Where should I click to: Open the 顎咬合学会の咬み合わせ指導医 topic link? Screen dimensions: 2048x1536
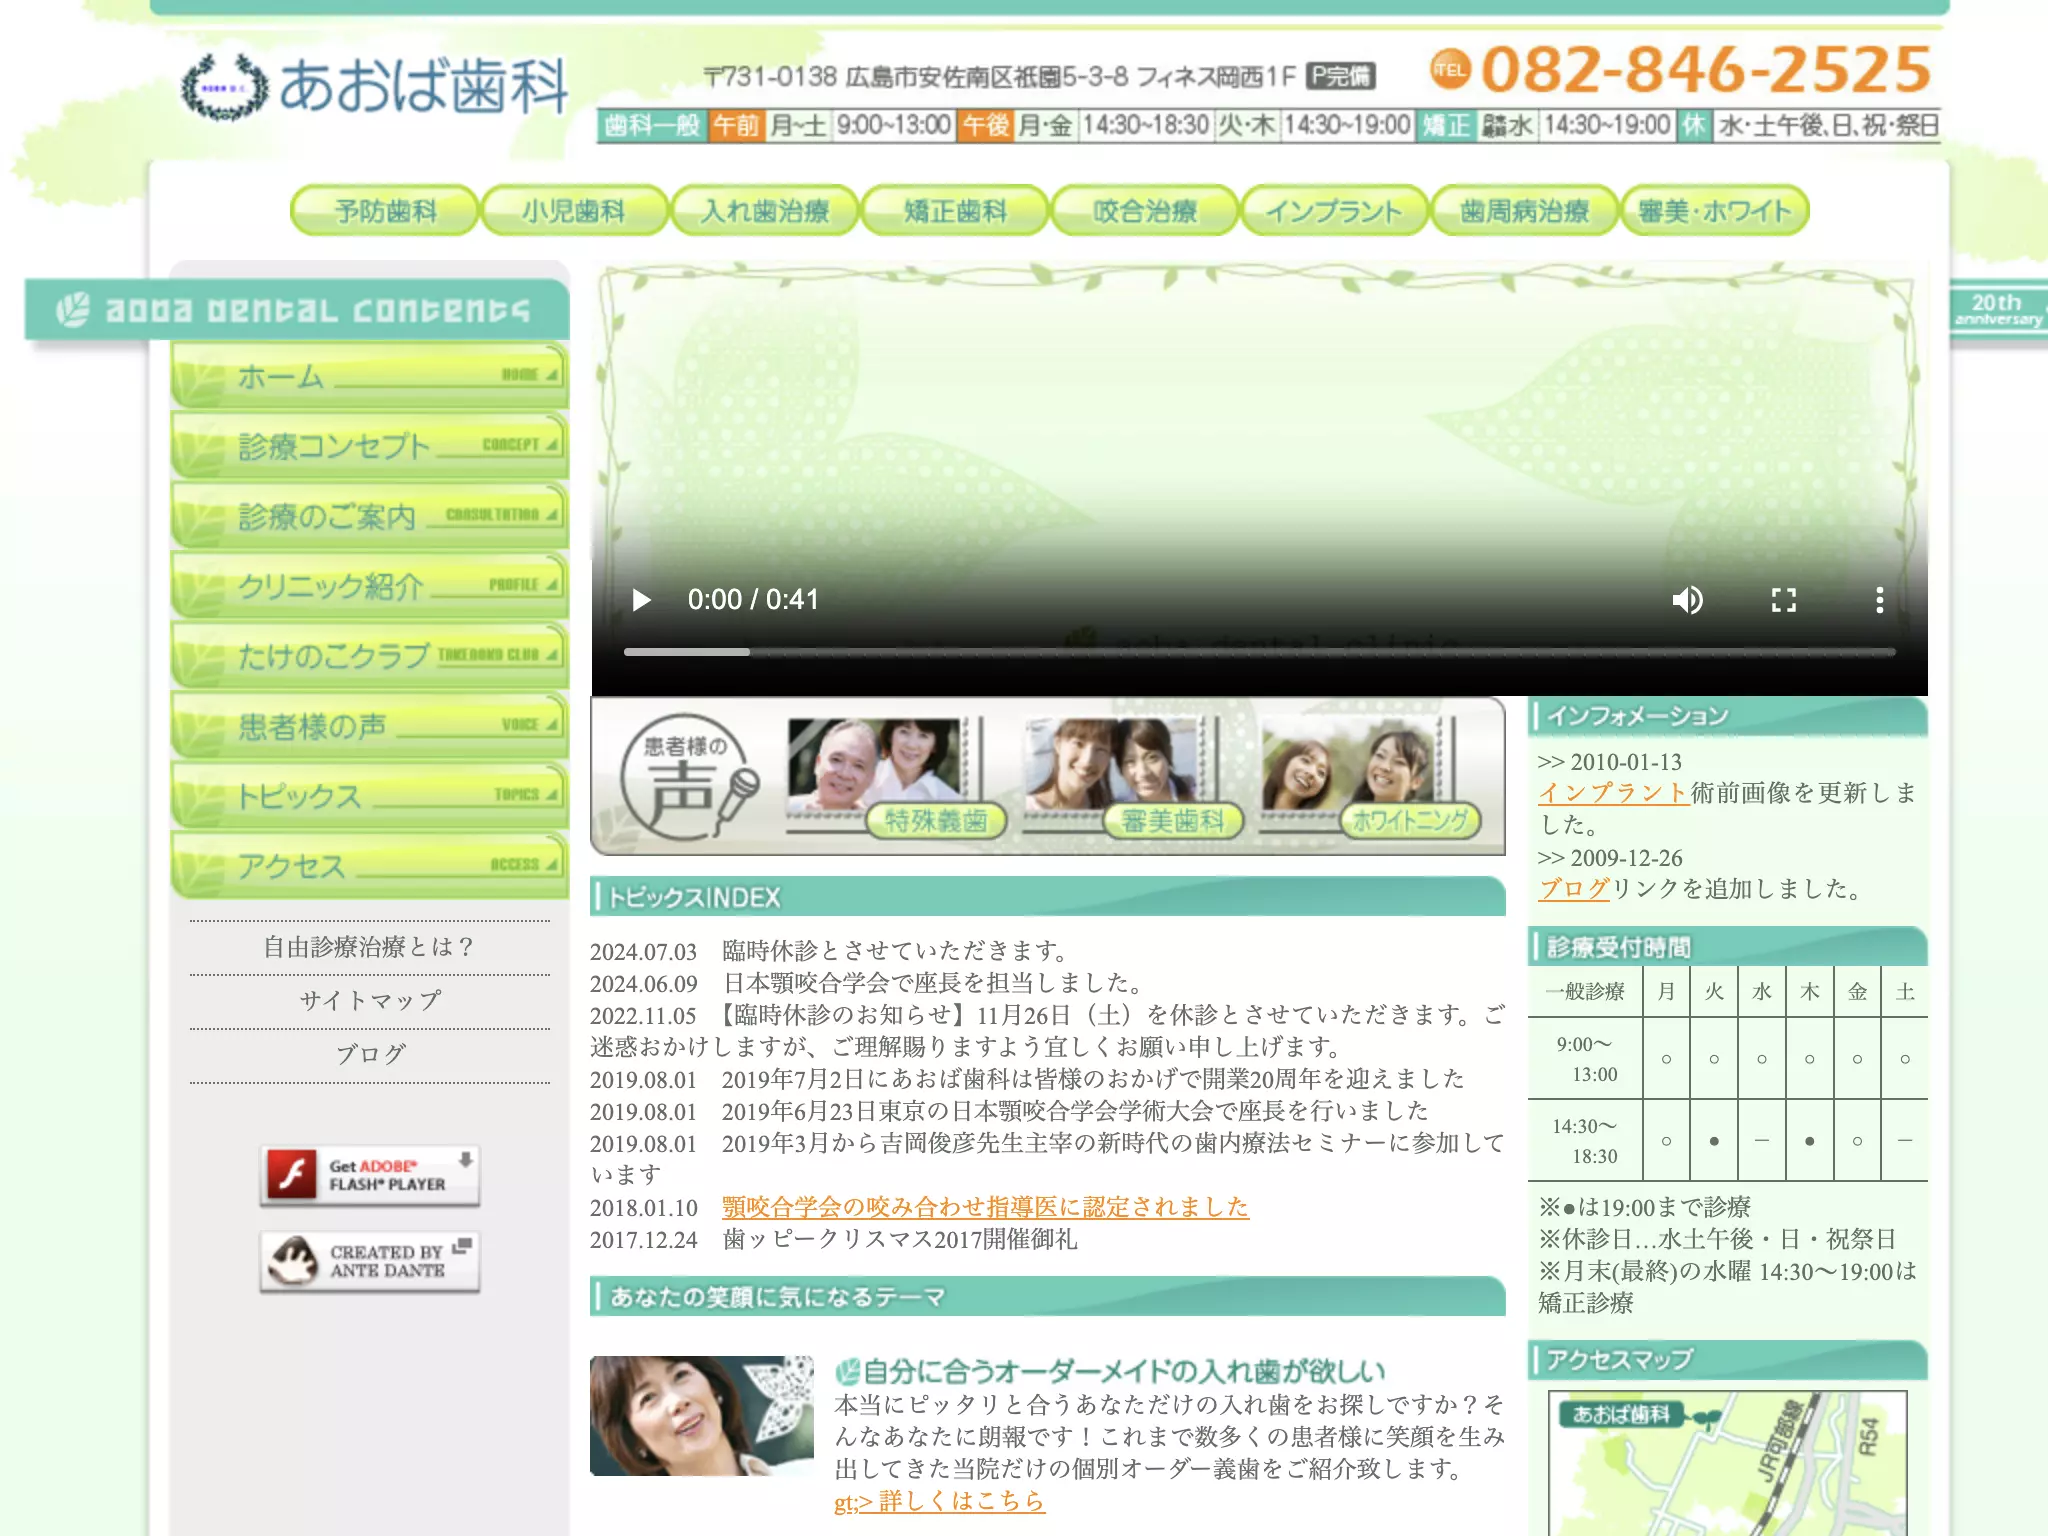tap(985, 1207)
